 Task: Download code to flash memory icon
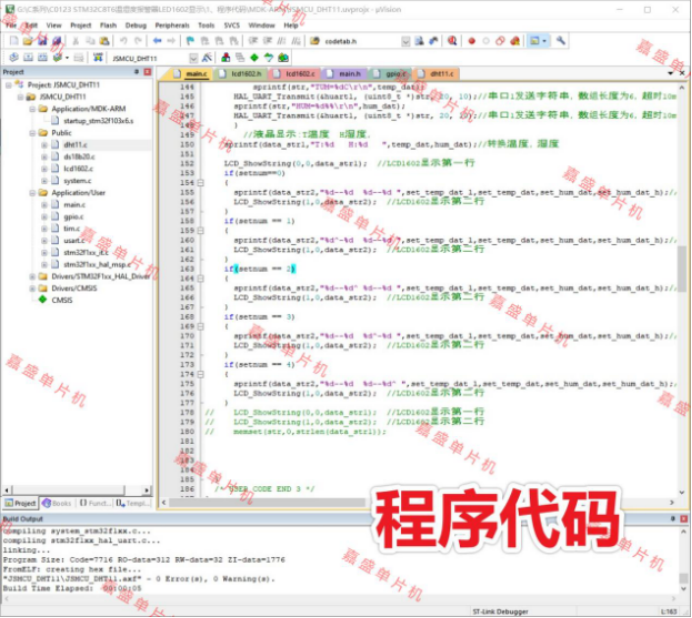pyautogui.click(x=98, y=57)
